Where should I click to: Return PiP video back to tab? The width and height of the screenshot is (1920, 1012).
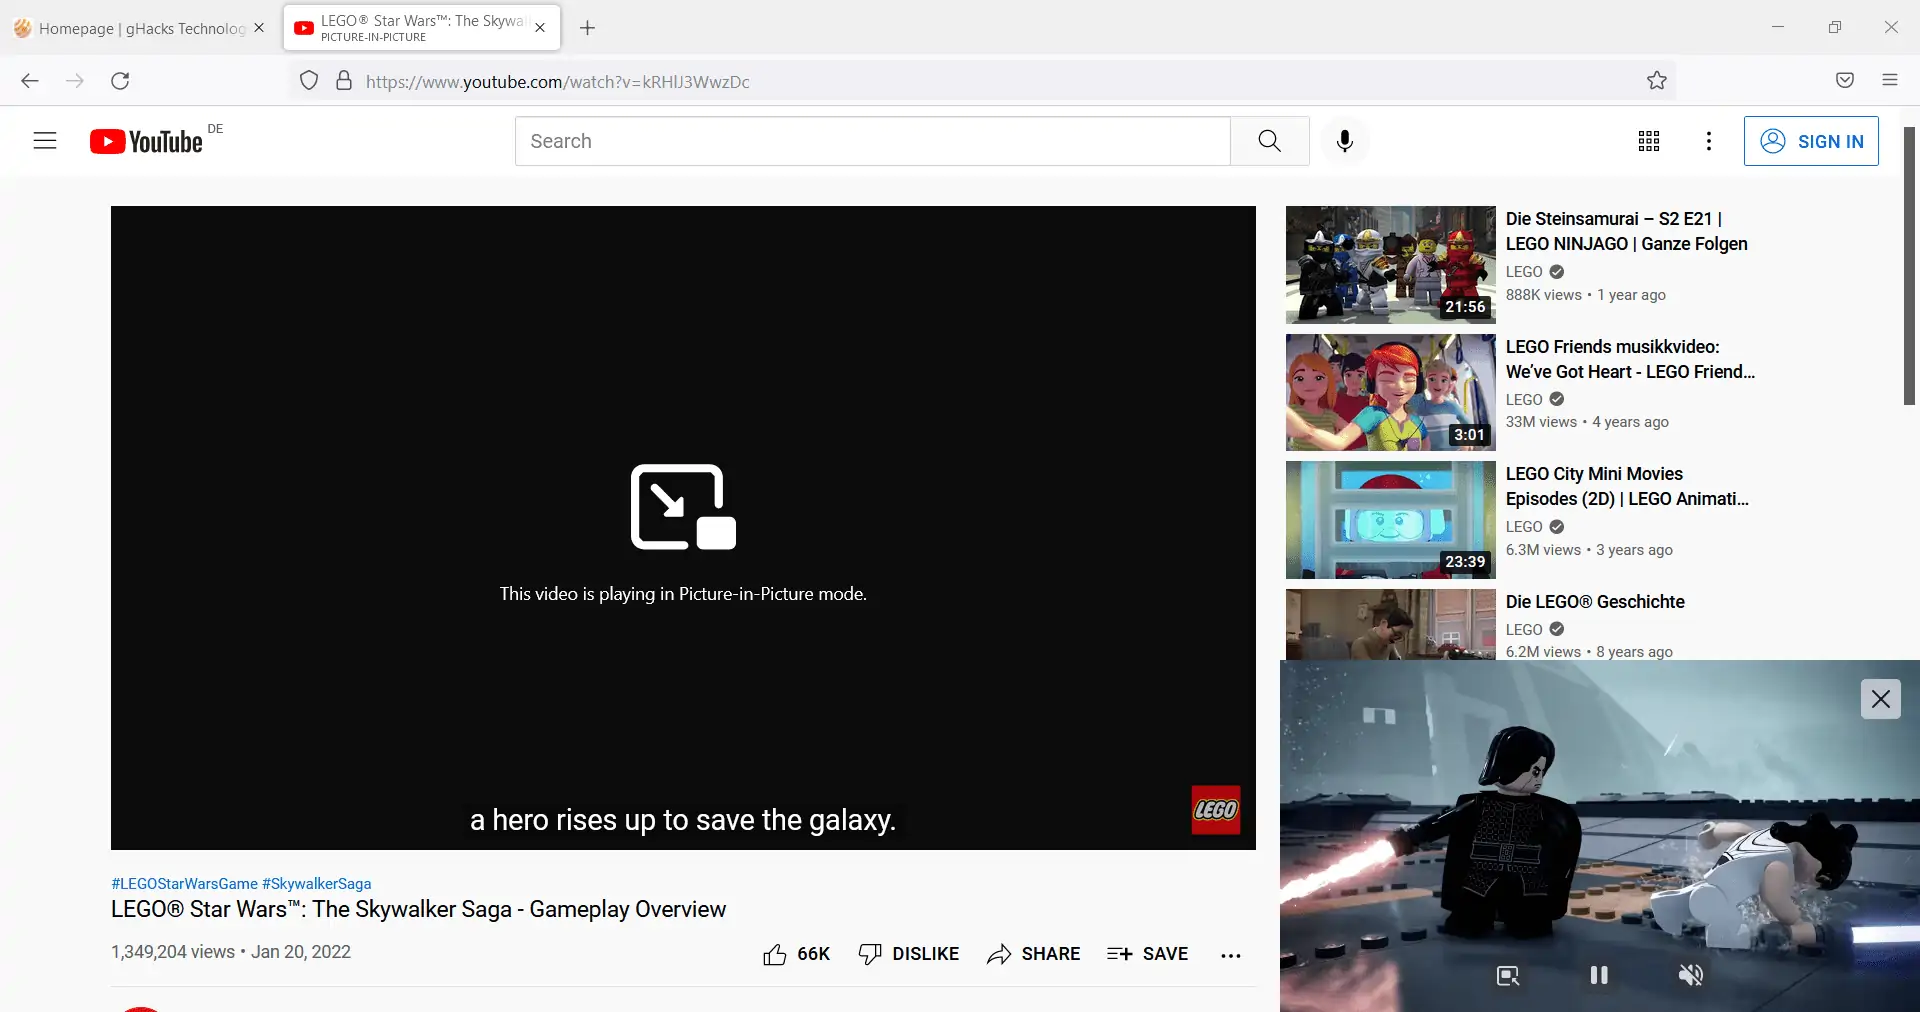1508,976
